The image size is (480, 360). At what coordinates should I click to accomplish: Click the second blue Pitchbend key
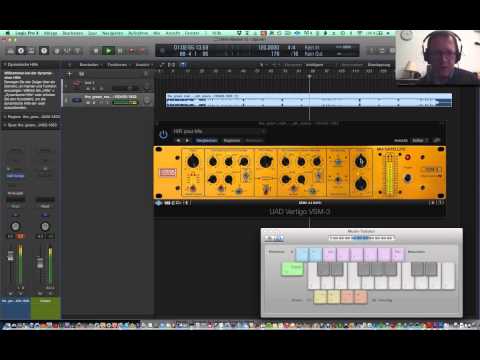[x=315, y=255]
